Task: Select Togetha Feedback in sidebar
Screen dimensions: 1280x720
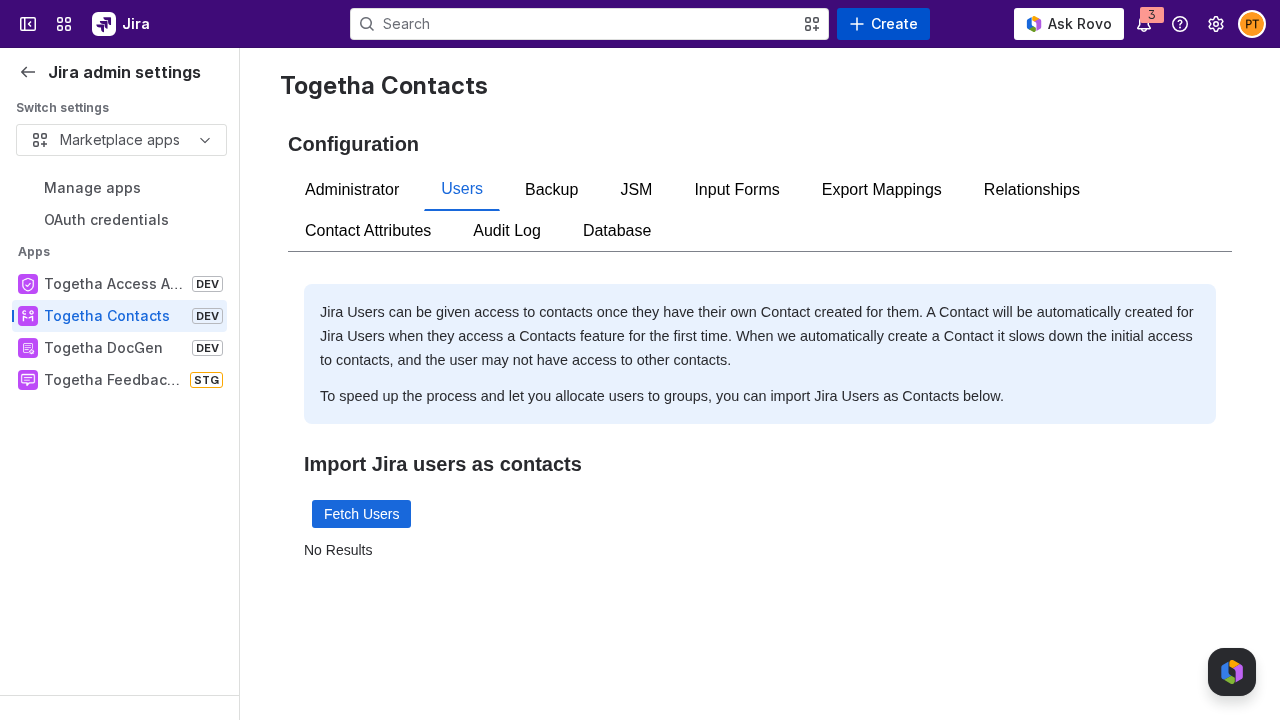Action: pyautogui.click(x=119, y=380)
